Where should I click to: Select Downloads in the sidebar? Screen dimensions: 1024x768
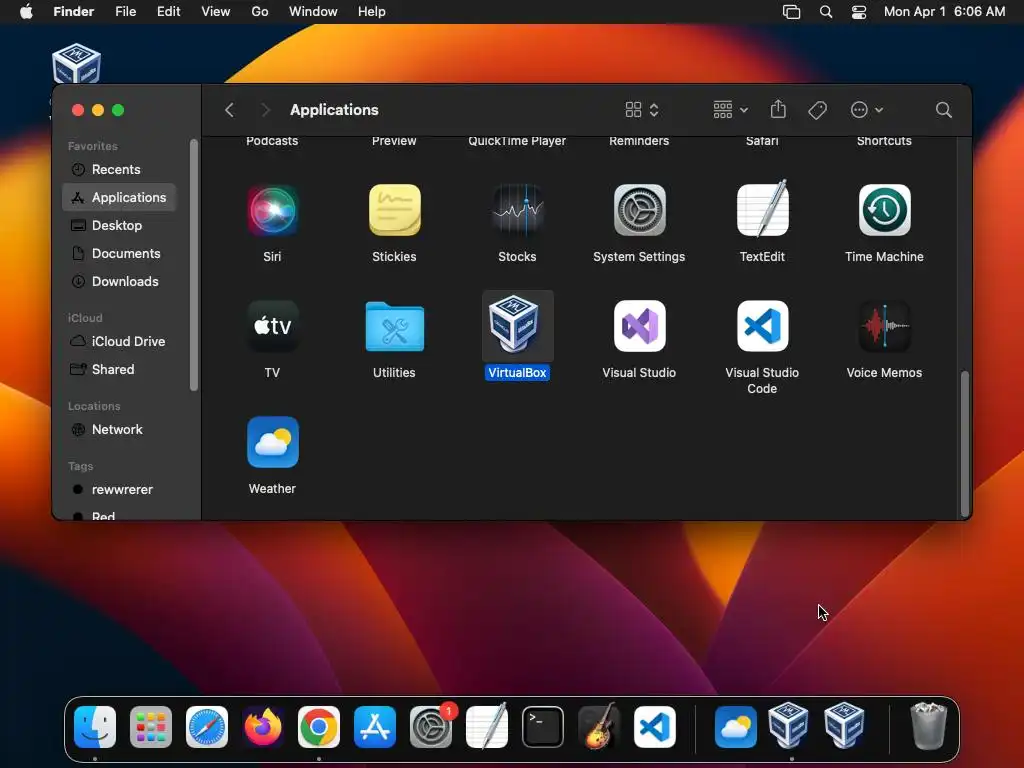120,281
